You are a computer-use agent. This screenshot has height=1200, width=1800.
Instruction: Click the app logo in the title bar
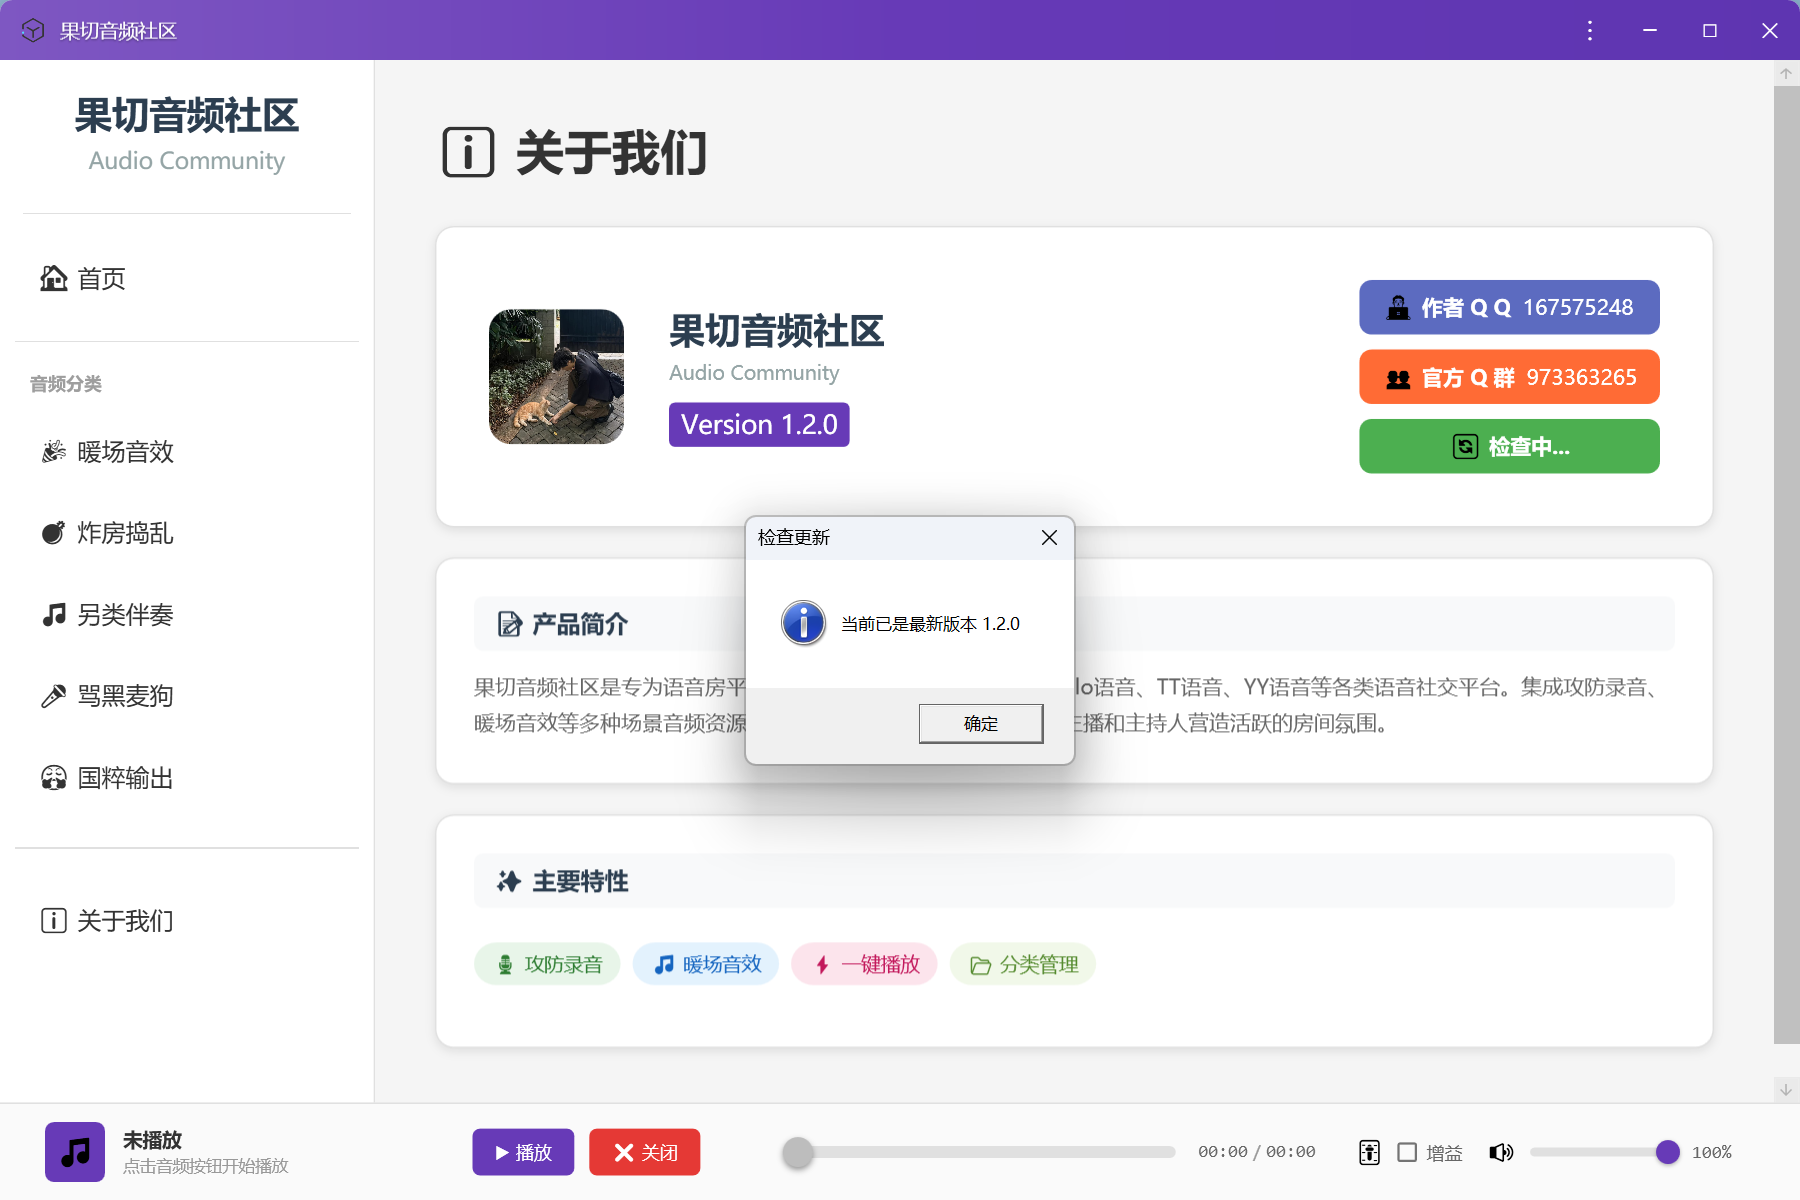point(33,30)
